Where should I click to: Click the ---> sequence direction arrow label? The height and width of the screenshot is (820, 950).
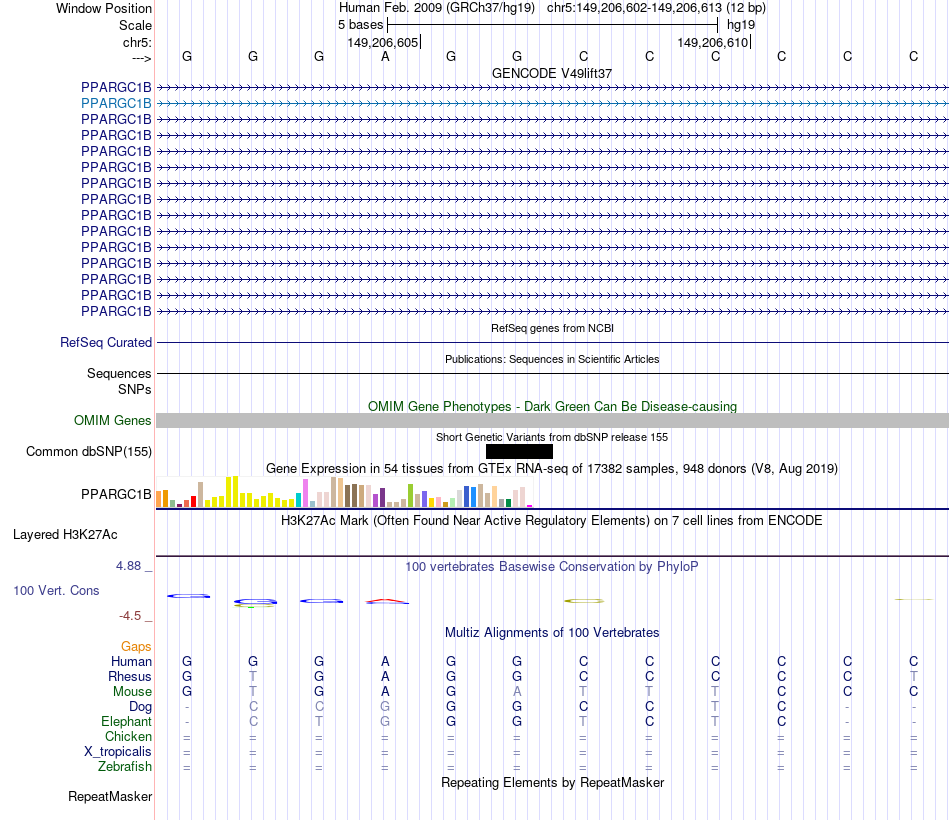(x=141, y=58)
